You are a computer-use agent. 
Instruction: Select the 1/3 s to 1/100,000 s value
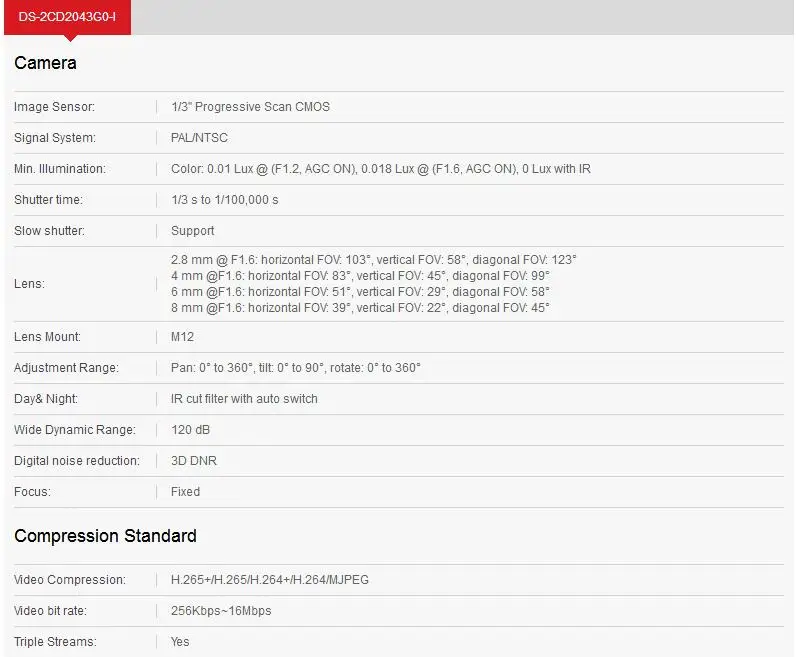click(x=224, y=200)
